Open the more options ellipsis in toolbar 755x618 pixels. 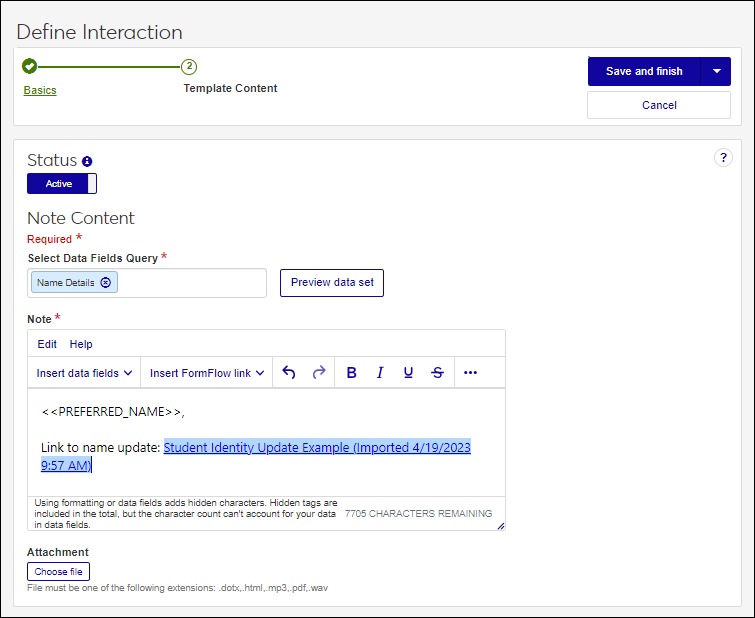[x=470, y=373]
